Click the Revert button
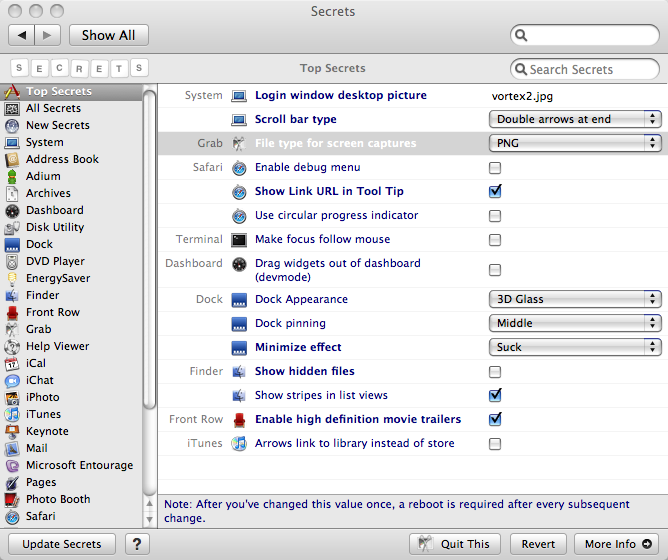 (538, 544)
